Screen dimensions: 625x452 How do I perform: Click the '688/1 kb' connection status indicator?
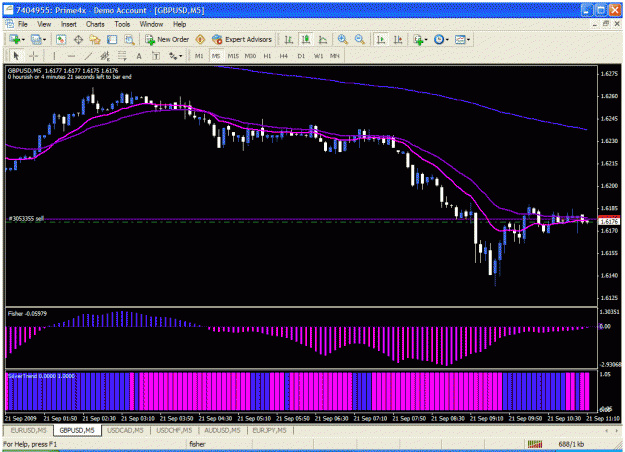click(571, 444)
